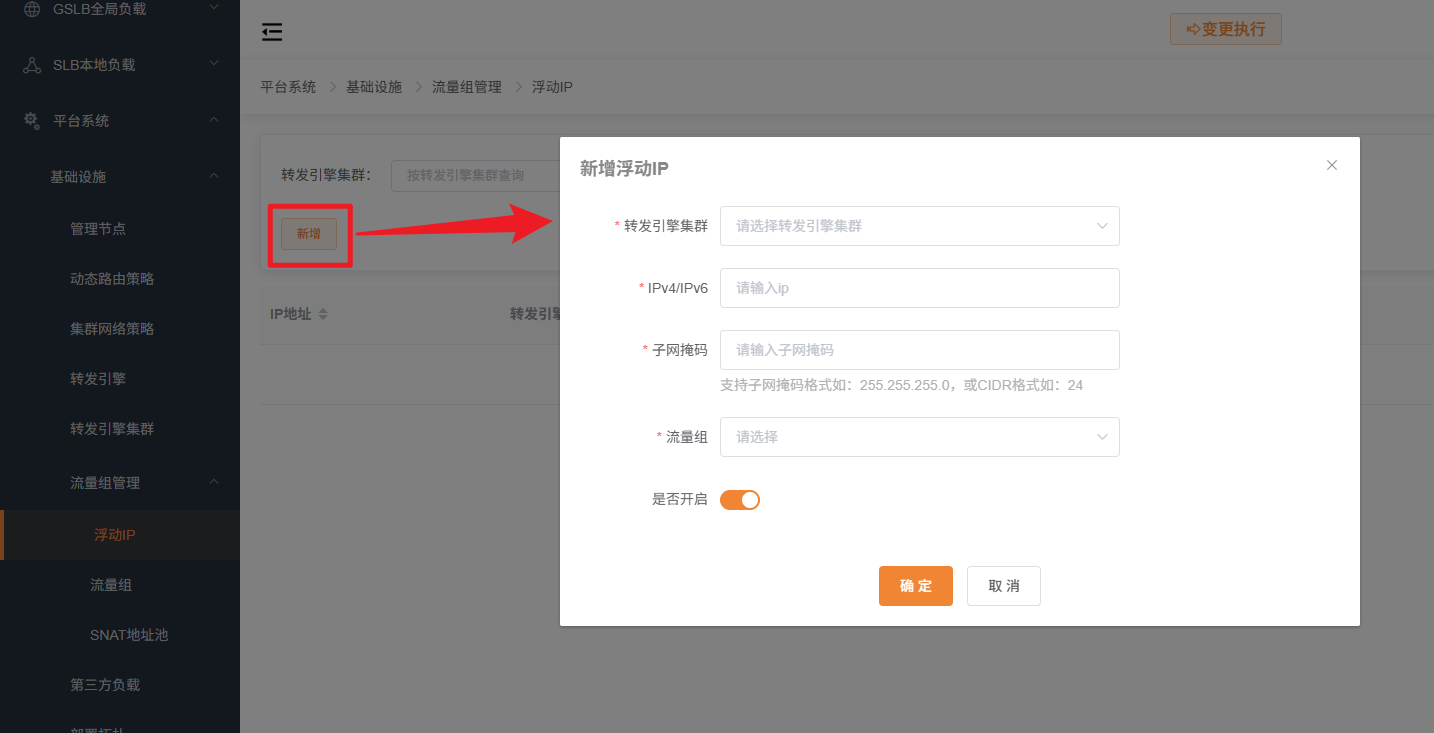Focus the IPv4/IPv6 input field
1434x733 pixels.
919,288
